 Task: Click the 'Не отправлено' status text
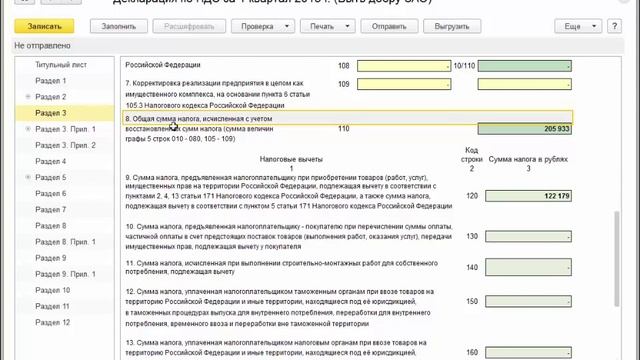click(x=42, y=46)
